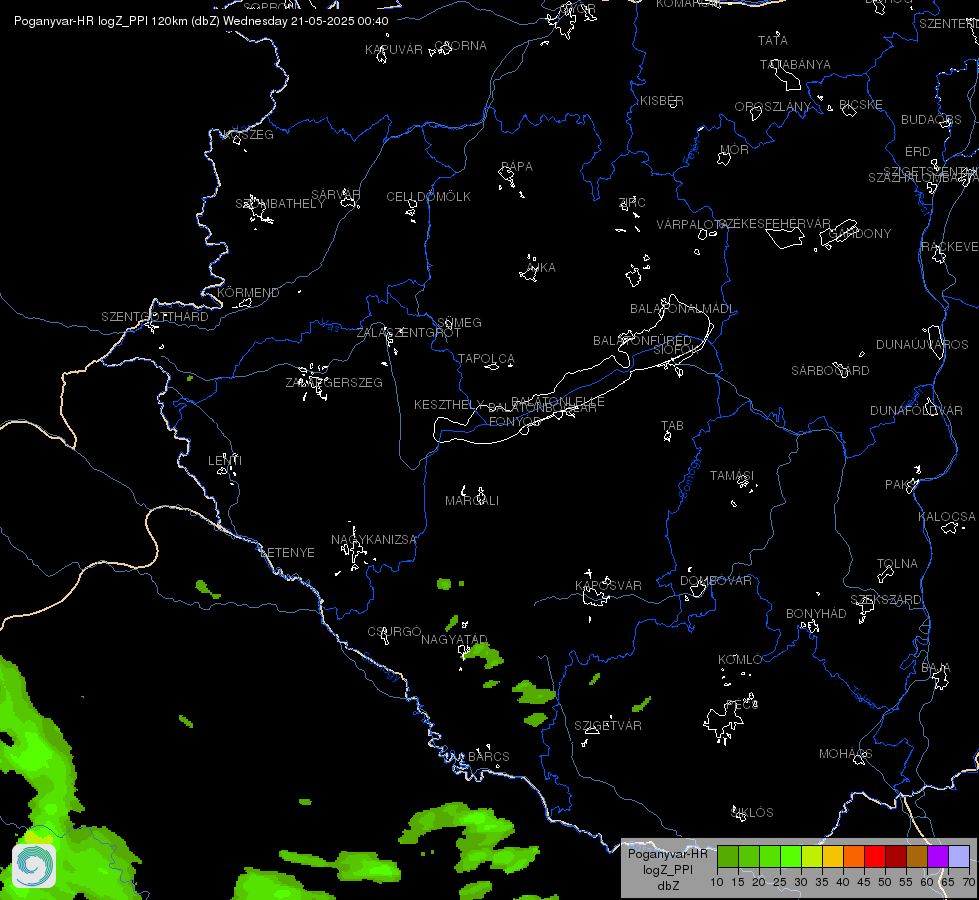Image resolution: width=979 pixels, height=900 pixels.
Task: Click the AJKA city label
Action: click(x=541, y=268)
